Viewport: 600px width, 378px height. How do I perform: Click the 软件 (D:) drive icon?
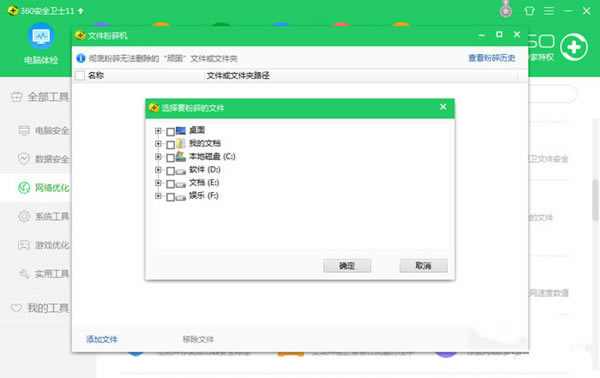(181, 171)
